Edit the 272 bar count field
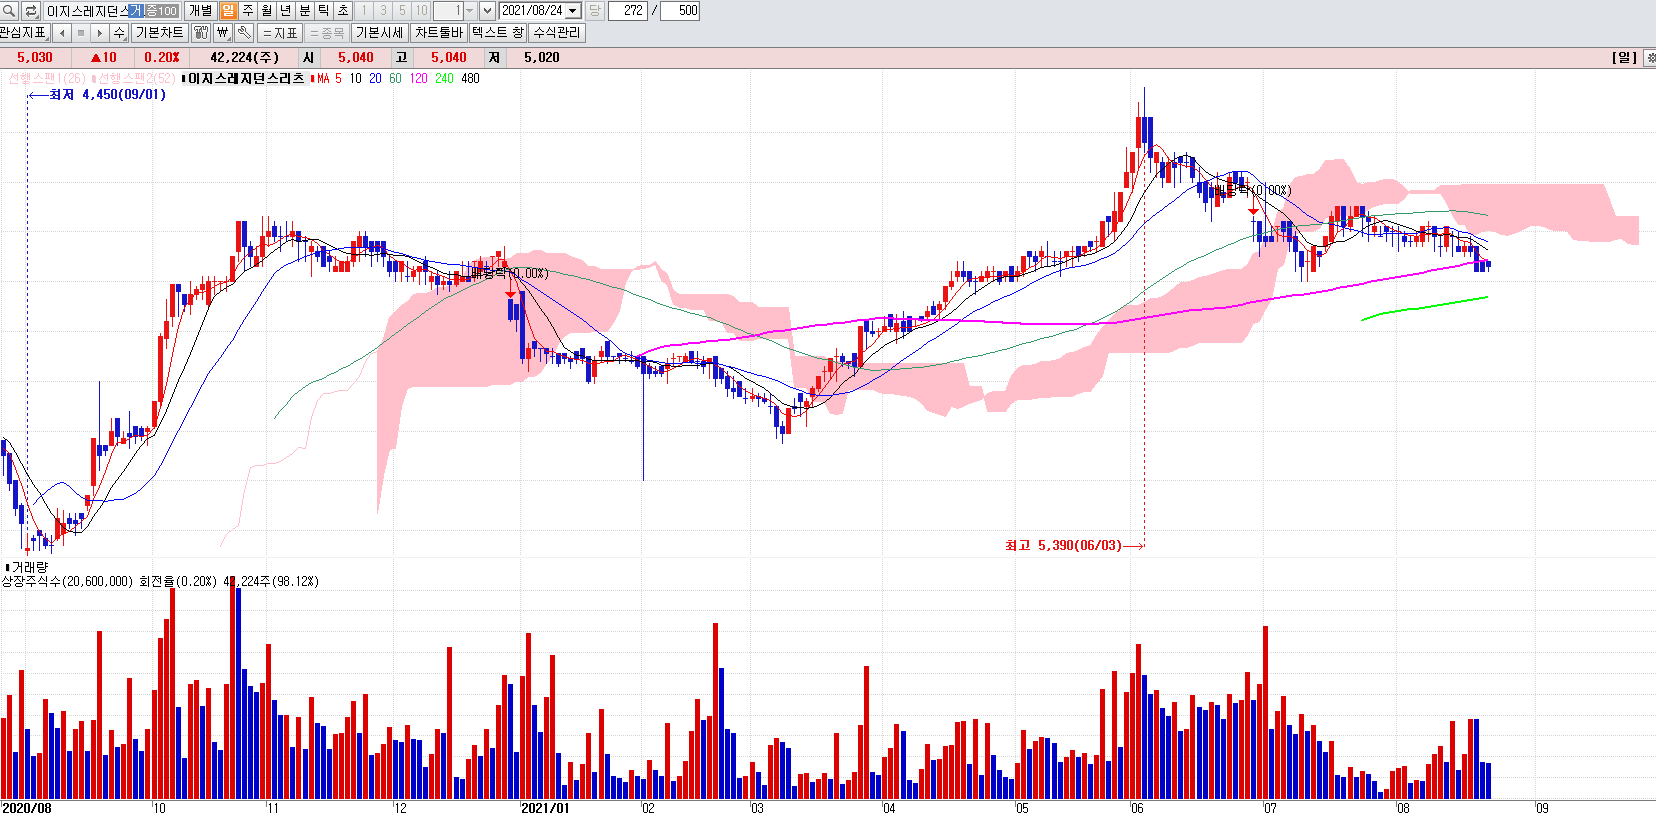Image resolution: width=1656 pixels, height=816 pixels. point(628,10)
